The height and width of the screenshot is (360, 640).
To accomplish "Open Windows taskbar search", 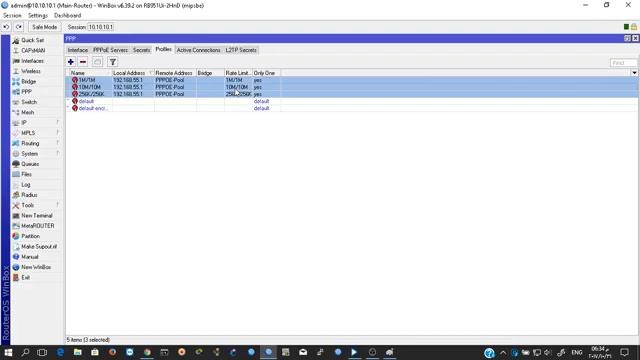I will (25, 352).
